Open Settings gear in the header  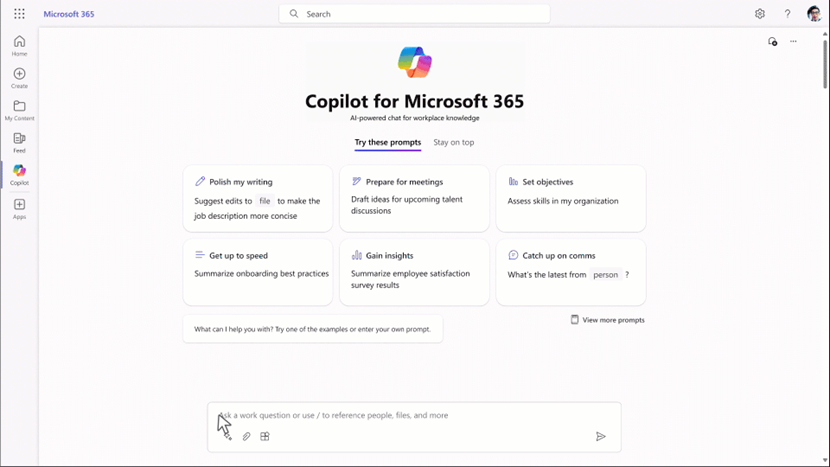760,14
